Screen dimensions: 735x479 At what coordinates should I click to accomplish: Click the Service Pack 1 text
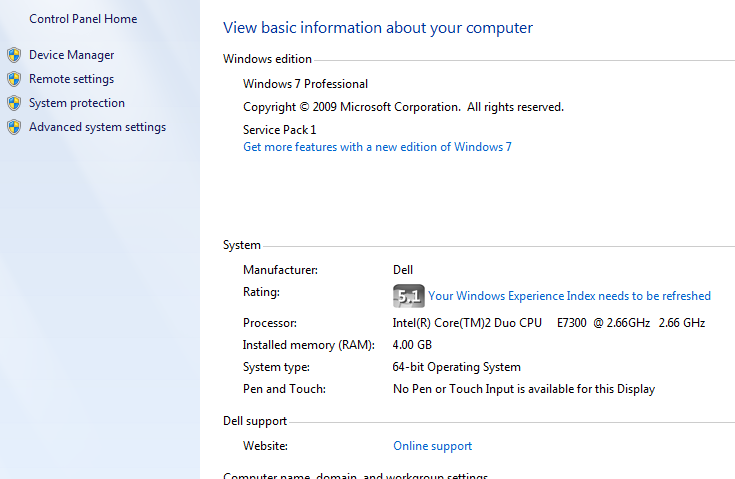[279, 130]
